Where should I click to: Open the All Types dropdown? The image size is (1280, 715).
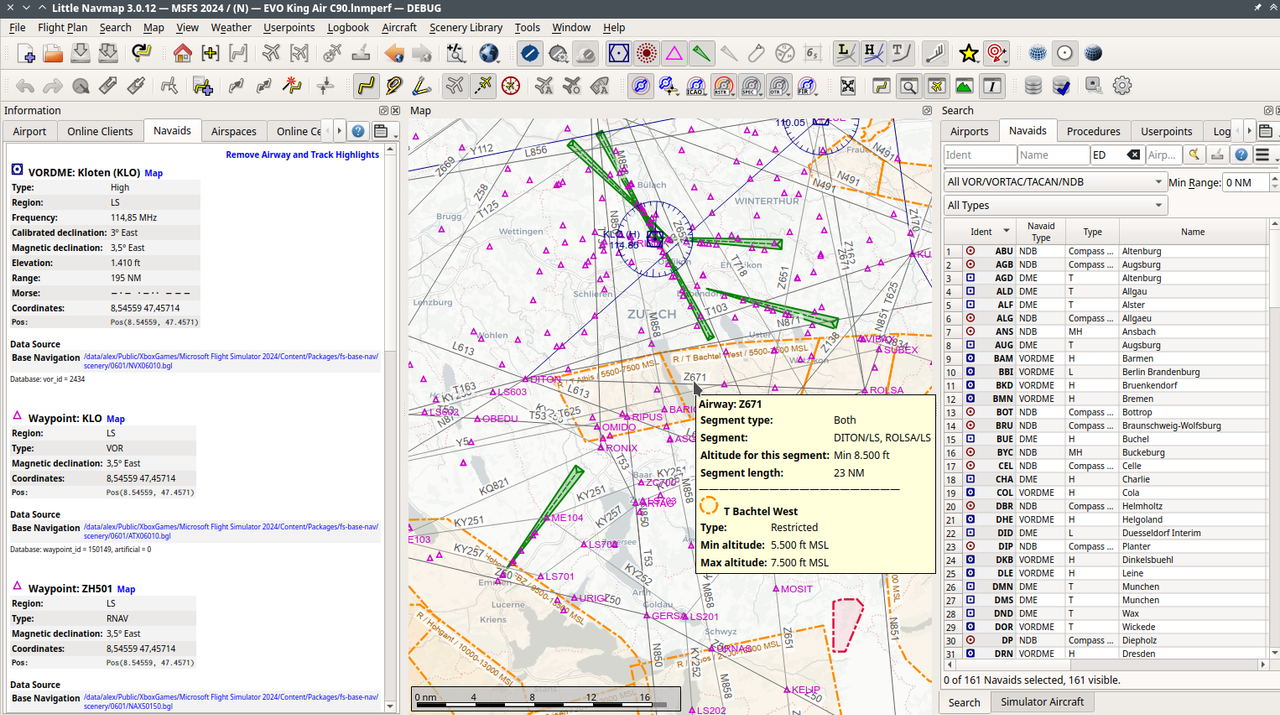pyautogui.click(x=1055, y=205)
